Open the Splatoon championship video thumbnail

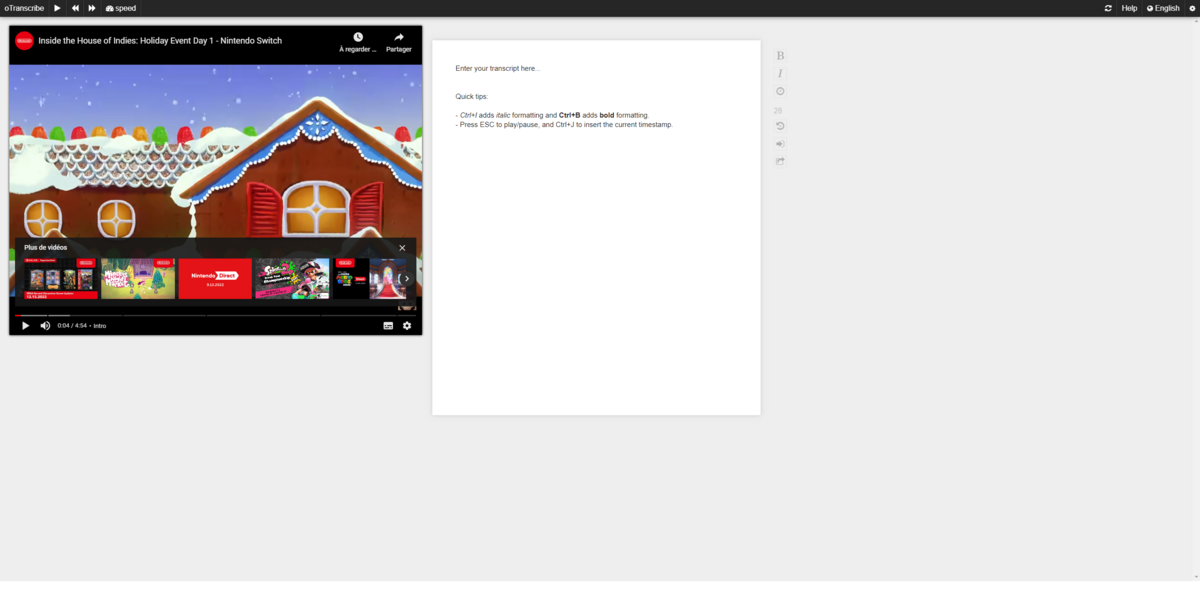pyautogui.click(x=292, y=279)
